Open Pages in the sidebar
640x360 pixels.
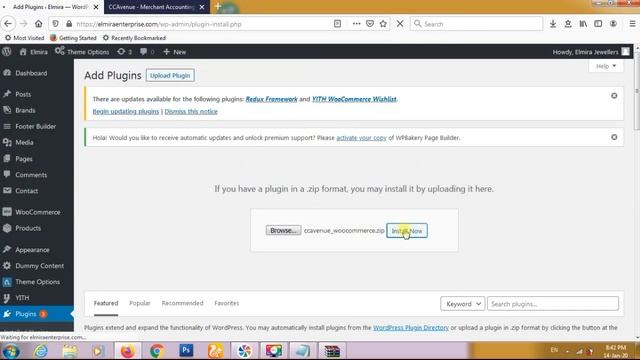point(24,159)
